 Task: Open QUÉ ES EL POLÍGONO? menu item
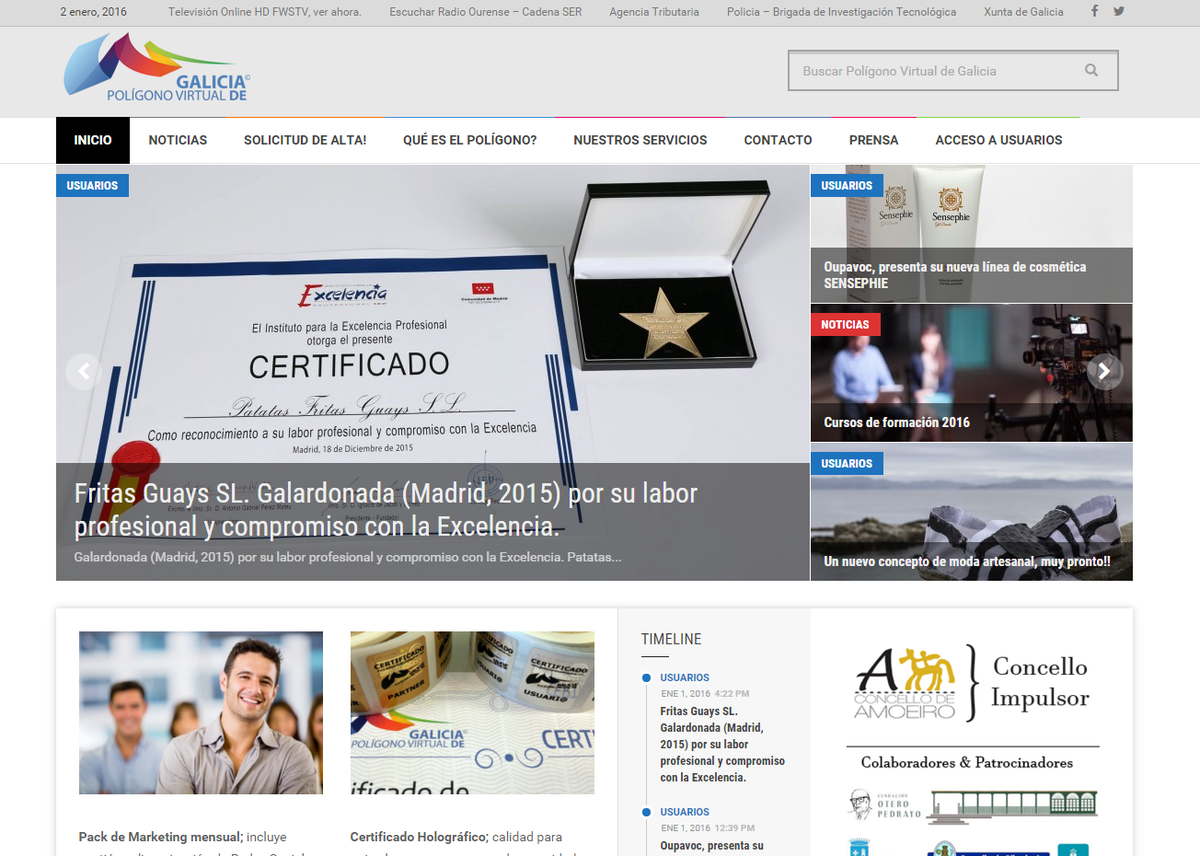[x=470, y=140]
